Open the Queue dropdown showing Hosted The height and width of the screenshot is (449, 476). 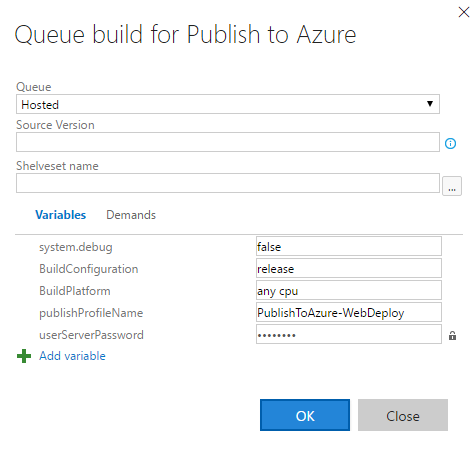[x=228, y=104]
